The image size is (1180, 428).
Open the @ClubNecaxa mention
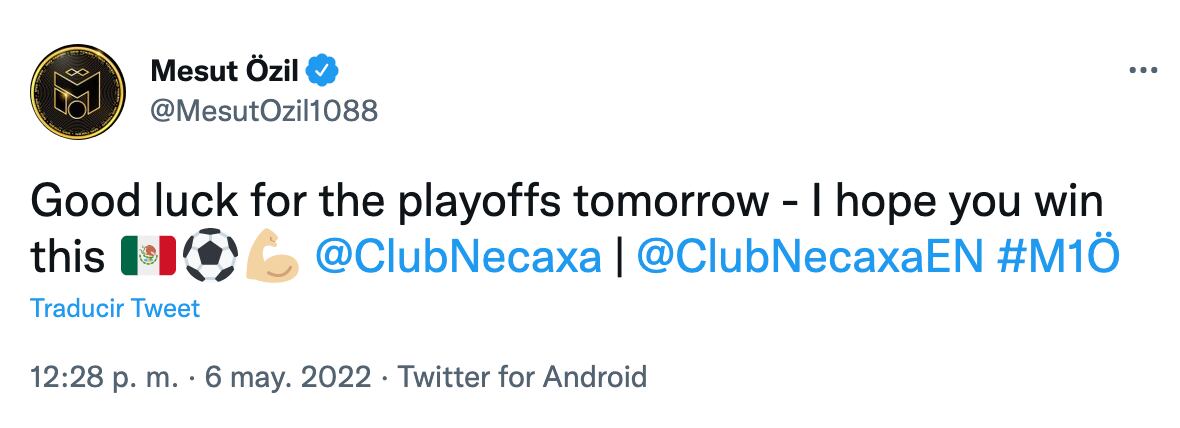pyautogui.click(x=458, y=258)
